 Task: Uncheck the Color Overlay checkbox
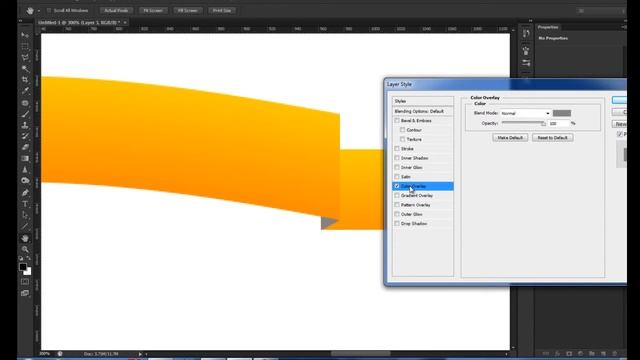coord(397,186)
